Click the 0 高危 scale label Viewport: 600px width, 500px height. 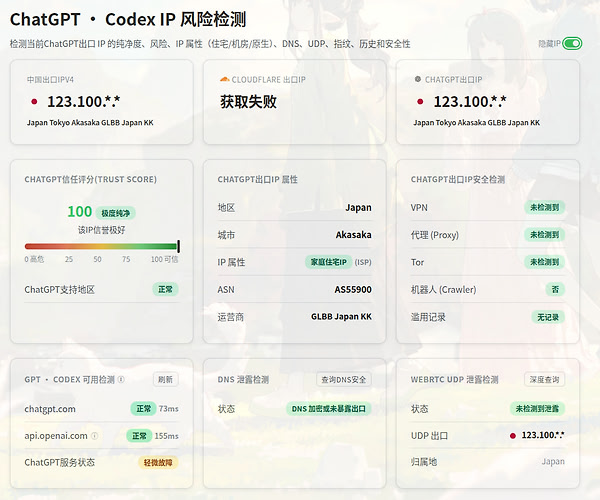[x=34, y=259]
